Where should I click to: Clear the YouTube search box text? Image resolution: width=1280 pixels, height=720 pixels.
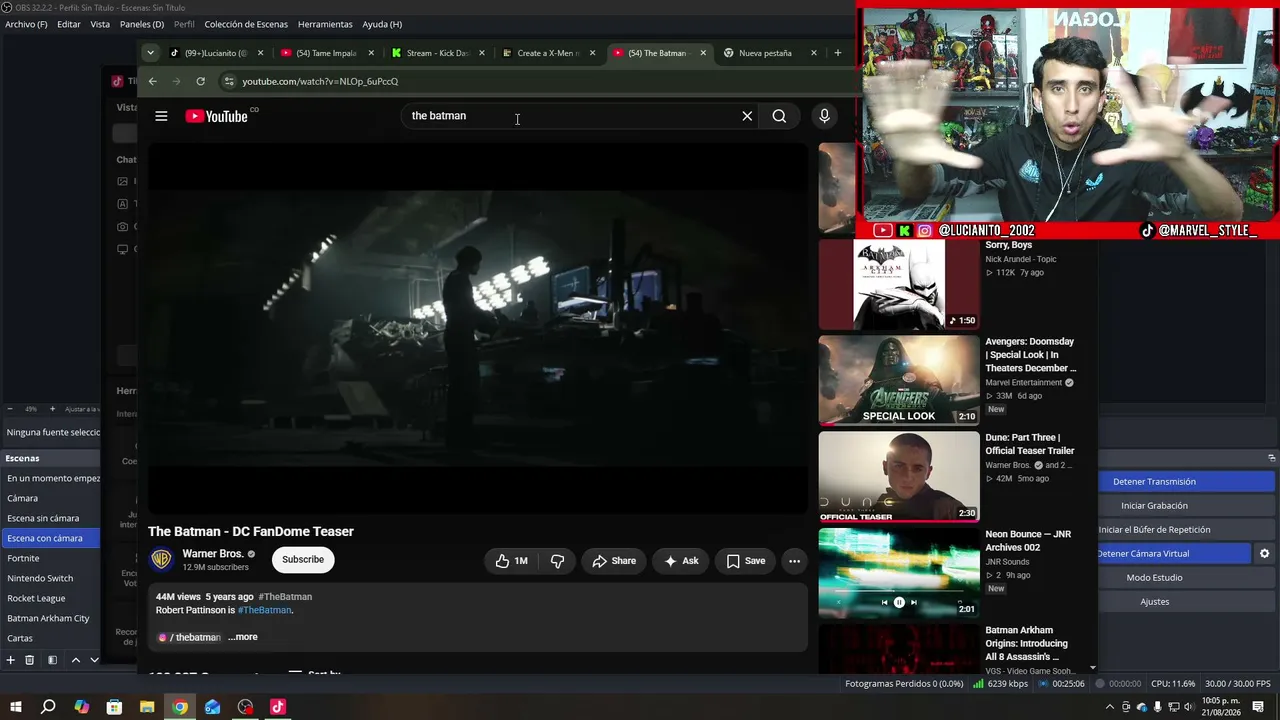(747, 116)
